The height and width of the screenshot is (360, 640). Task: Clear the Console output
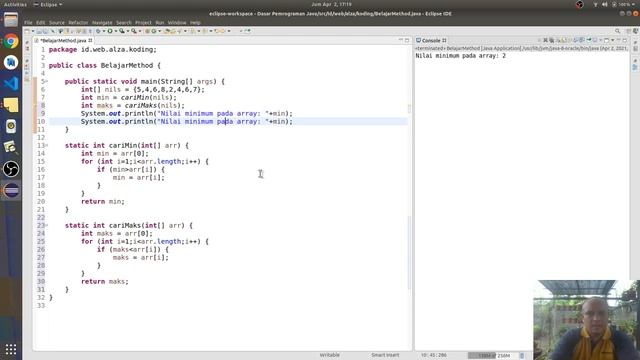558,40
